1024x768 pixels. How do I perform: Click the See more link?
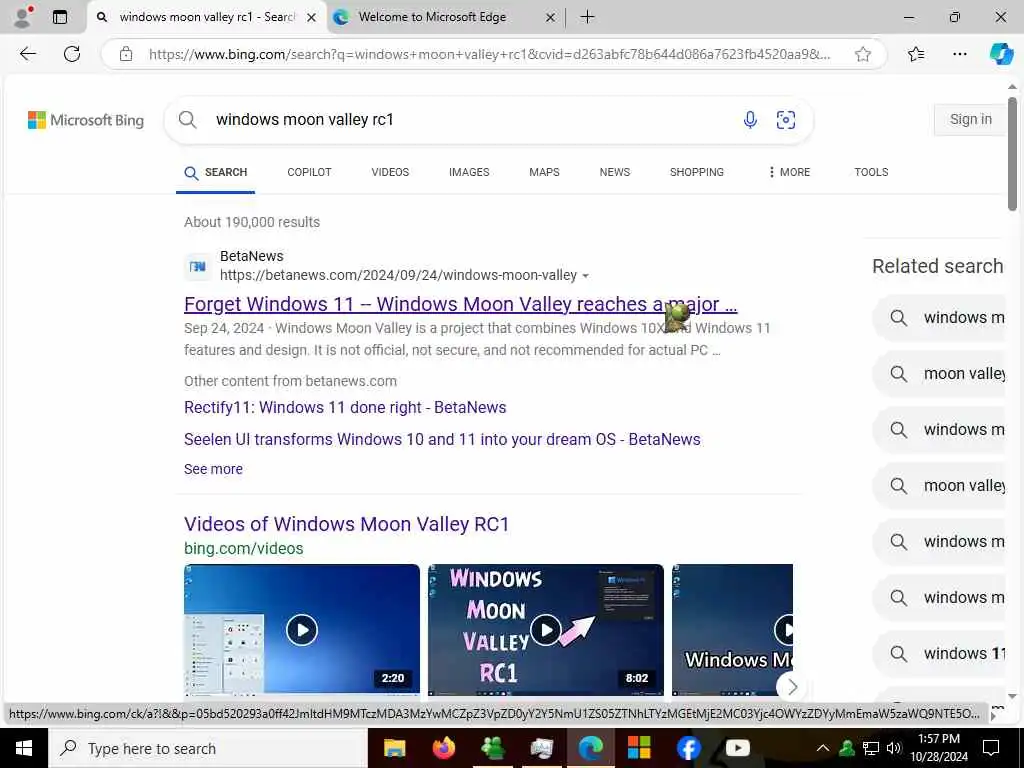click(x=213, y=469)
